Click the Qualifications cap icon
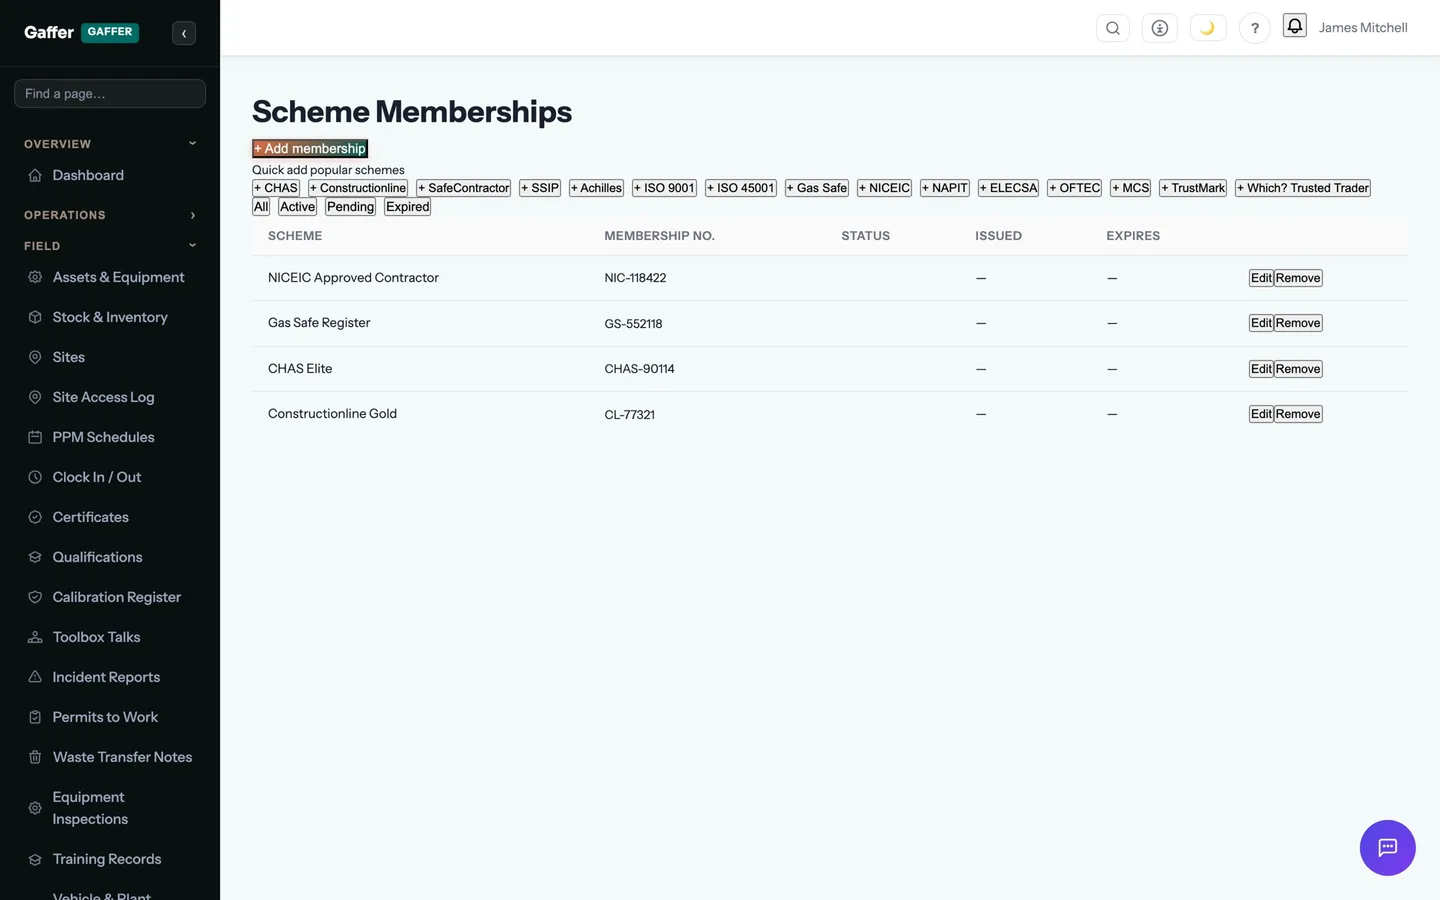The width and height of the screenshot is (1440, 900). click(x=35, y=557)
